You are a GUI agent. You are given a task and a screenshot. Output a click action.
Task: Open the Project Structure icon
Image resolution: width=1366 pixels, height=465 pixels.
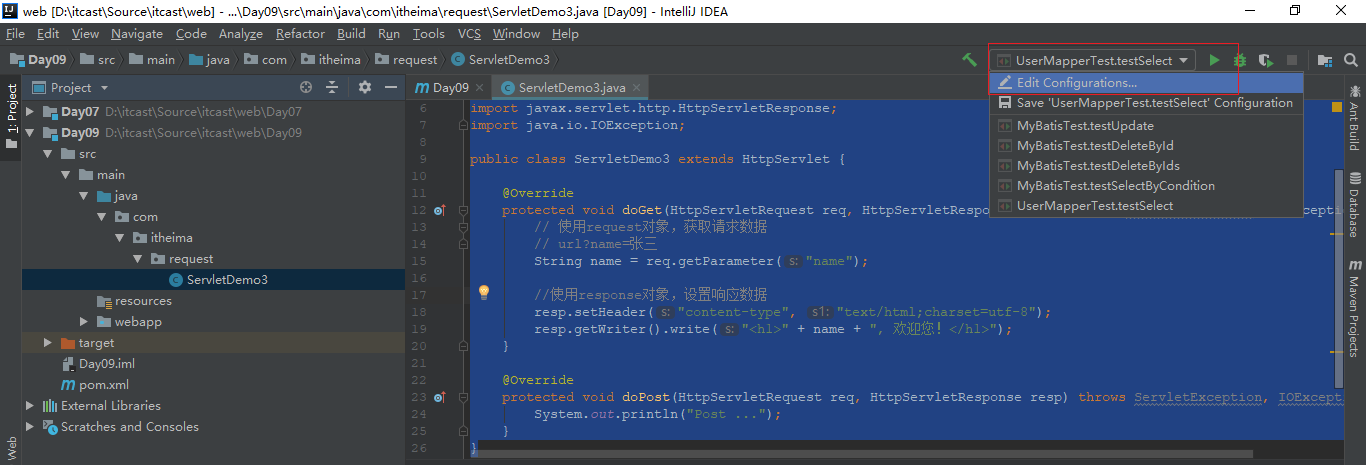[x=1325, y=60]
